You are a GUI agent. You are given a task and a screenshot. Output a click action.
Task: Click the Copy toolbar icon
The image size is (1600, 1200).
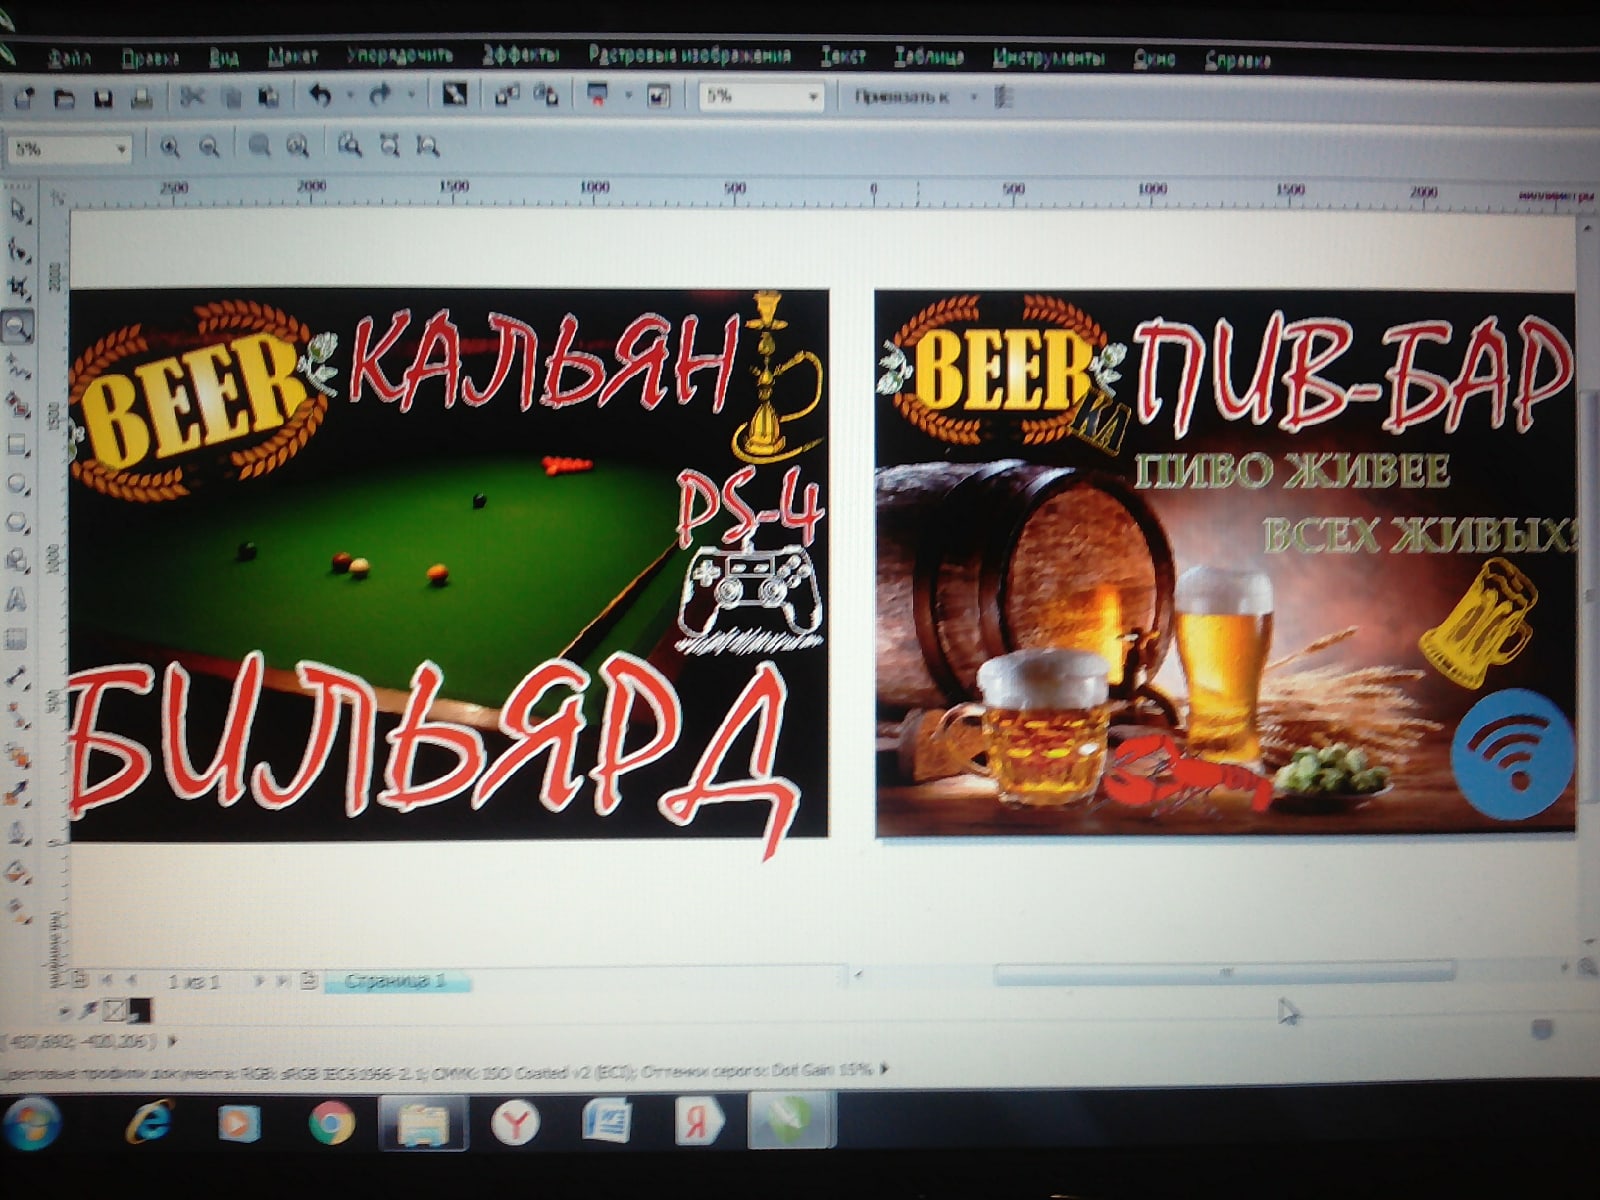(x=231, y=97)
